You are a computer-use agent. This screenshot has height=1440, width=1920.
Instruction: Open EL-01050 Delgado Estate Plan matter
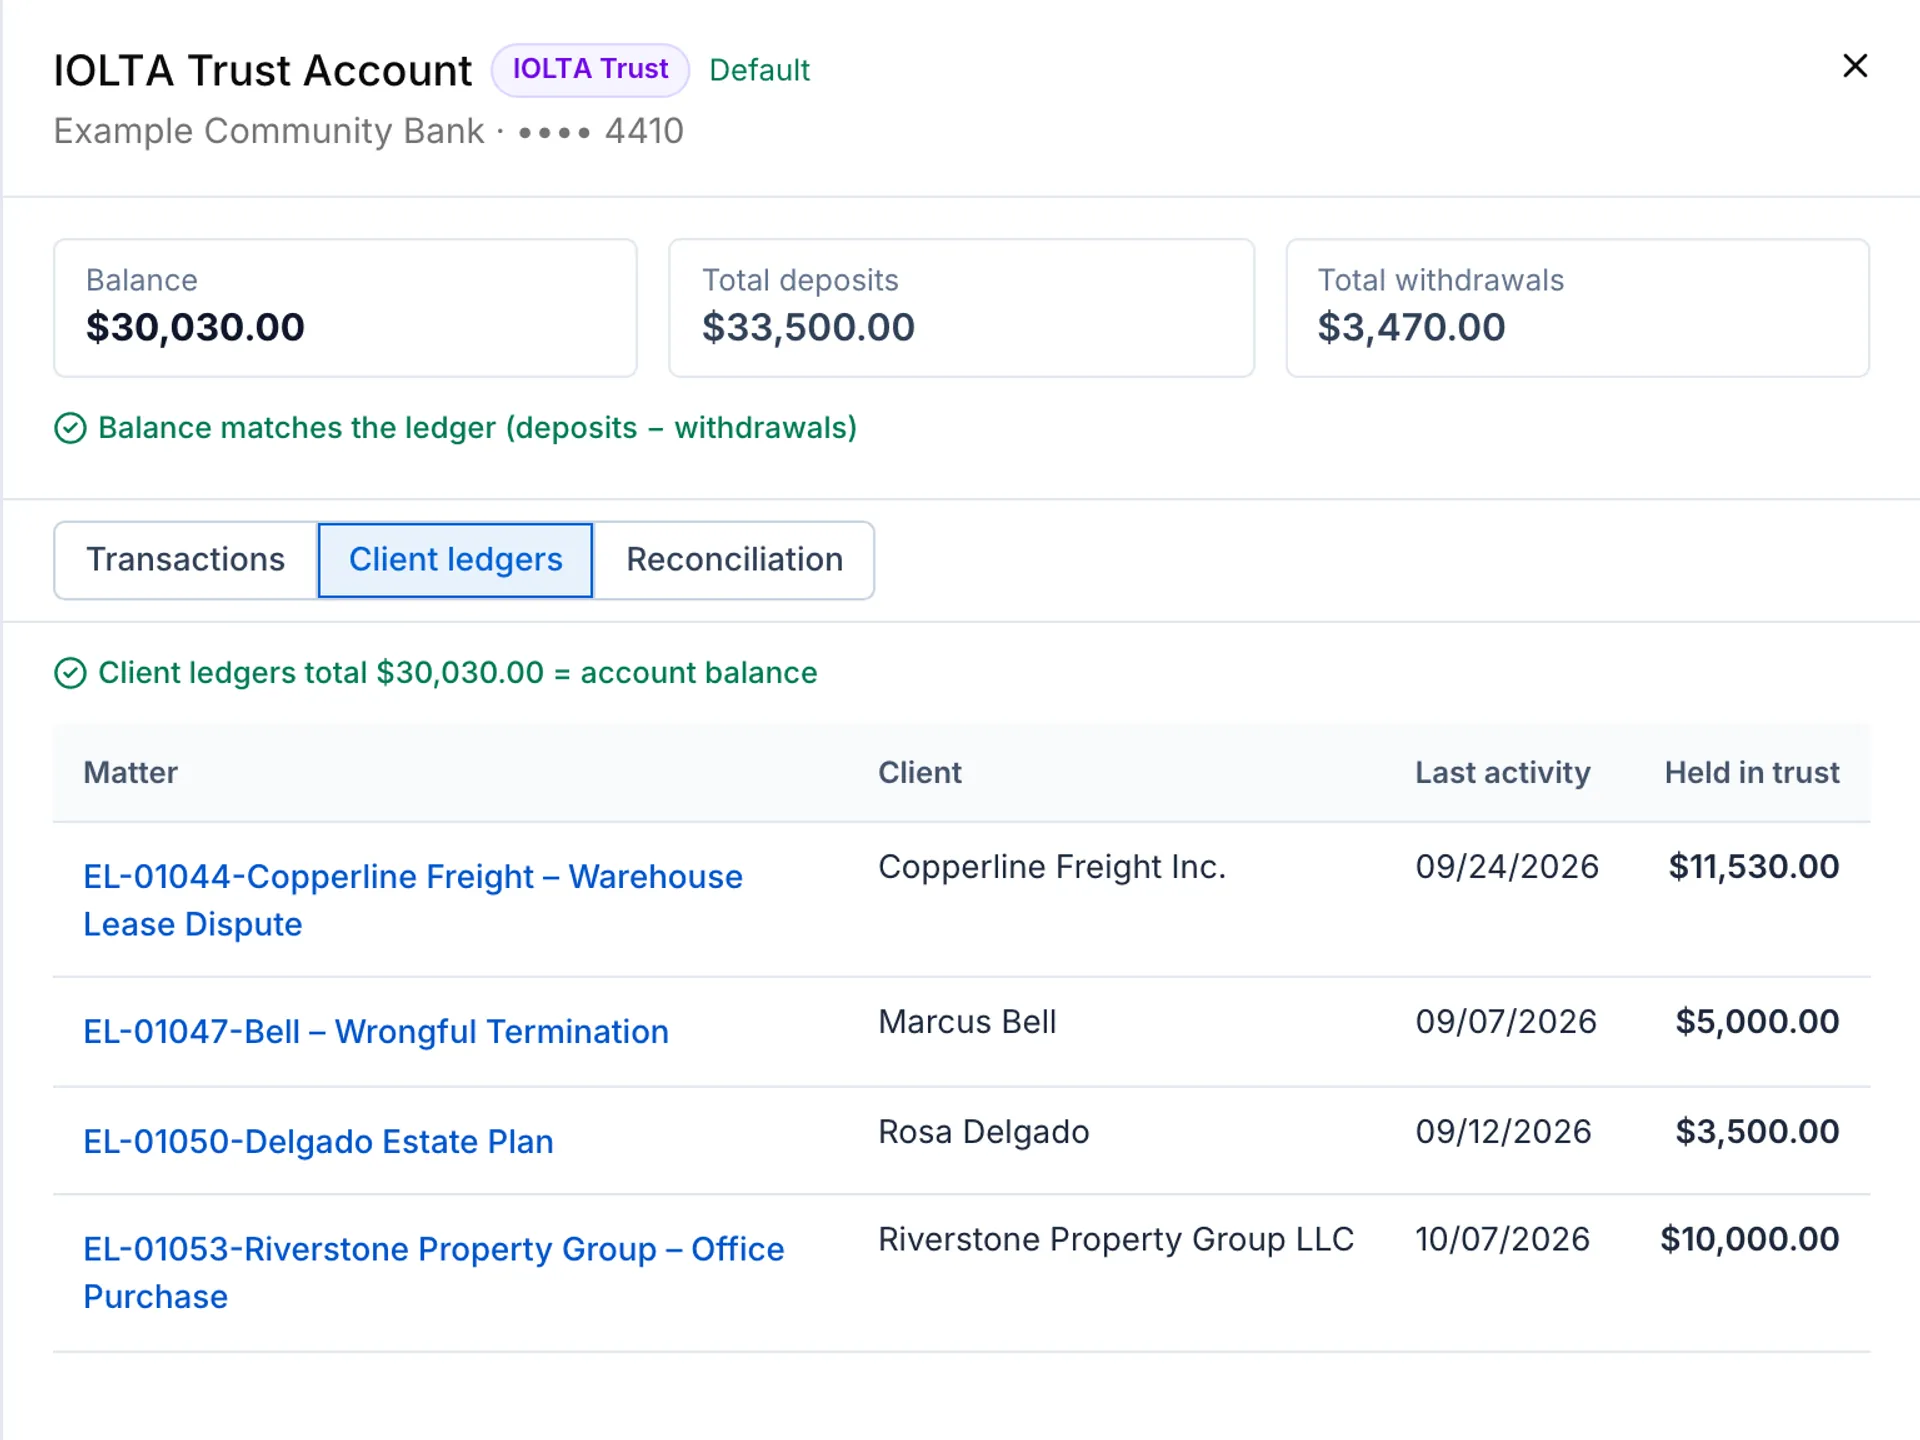pos(318,1141)
